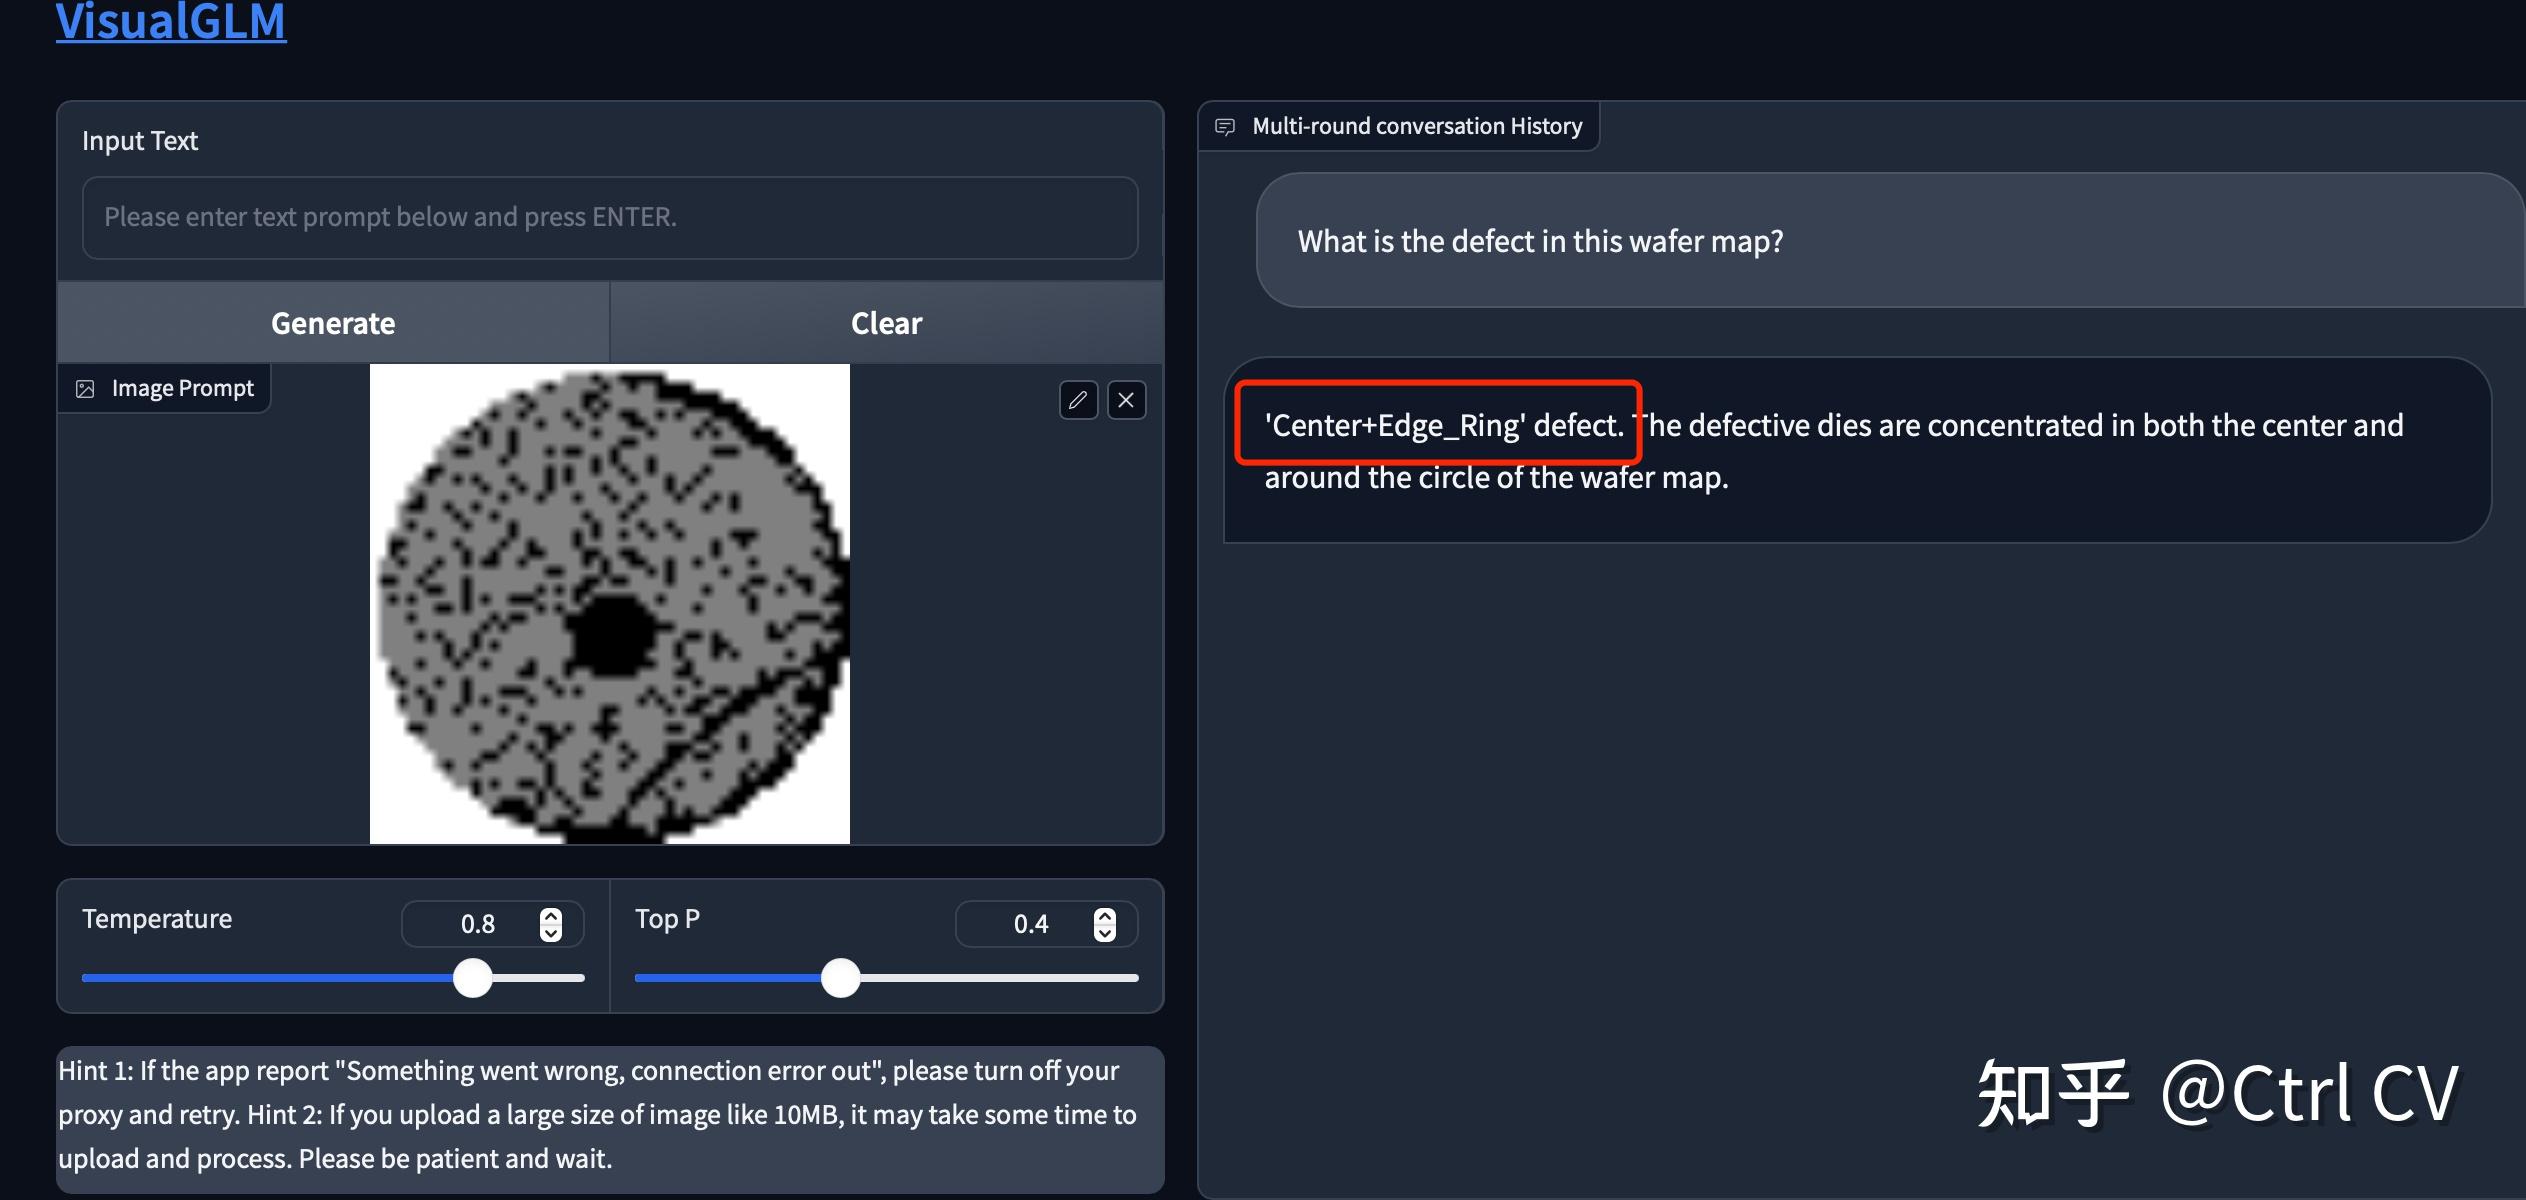Click the 'Center+Edge_Ring' defect response message
This screenshot has height=1200, width=2526.
point(1832,451)
